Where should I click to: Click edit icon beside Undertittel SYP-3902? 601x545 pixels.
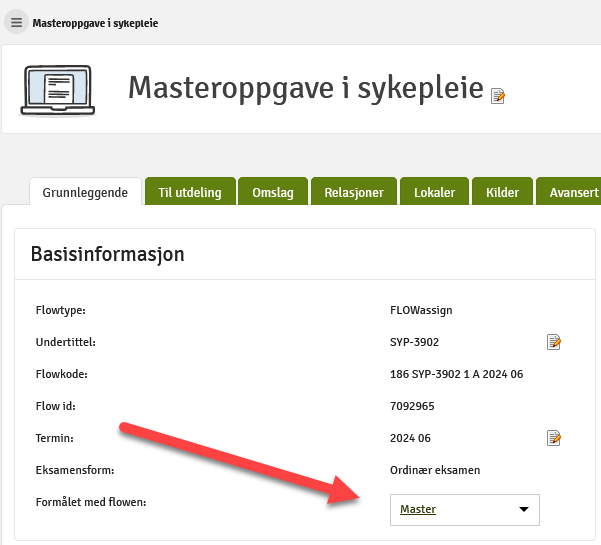click(554, 342)
